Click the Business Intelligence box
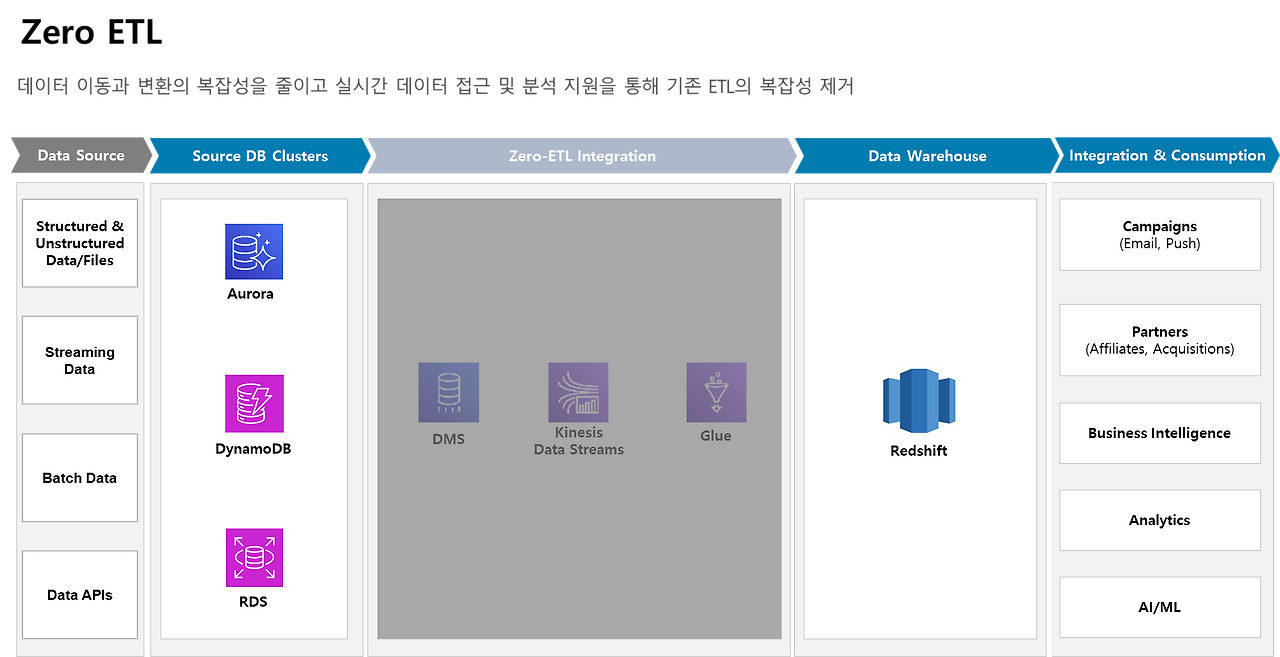Image resolution: width=1280 pixels, height=657 pixels. (x=1160, y=433)
